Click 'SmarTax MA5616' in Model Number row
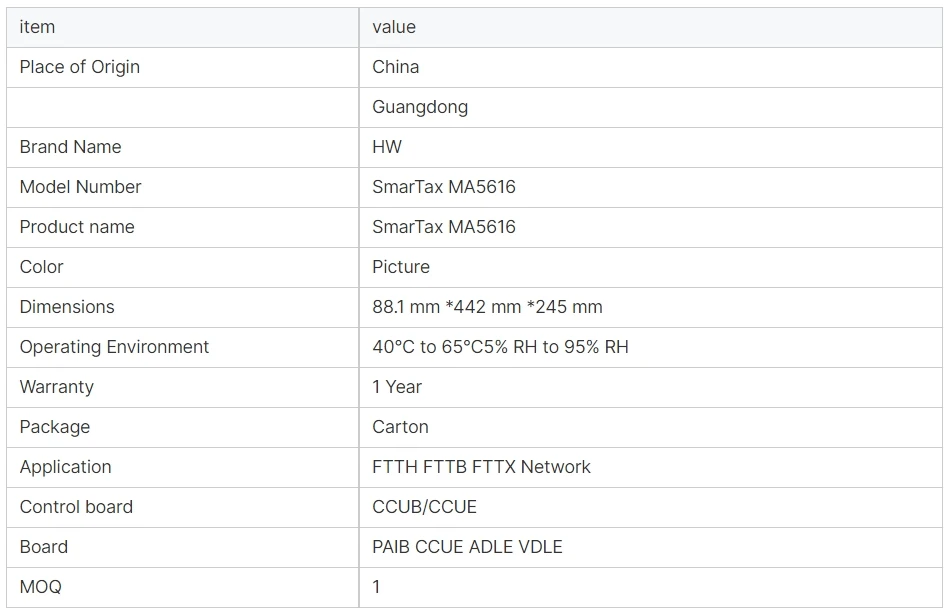The height and width of the screenshot is (616, 951). tap(444, 187)
